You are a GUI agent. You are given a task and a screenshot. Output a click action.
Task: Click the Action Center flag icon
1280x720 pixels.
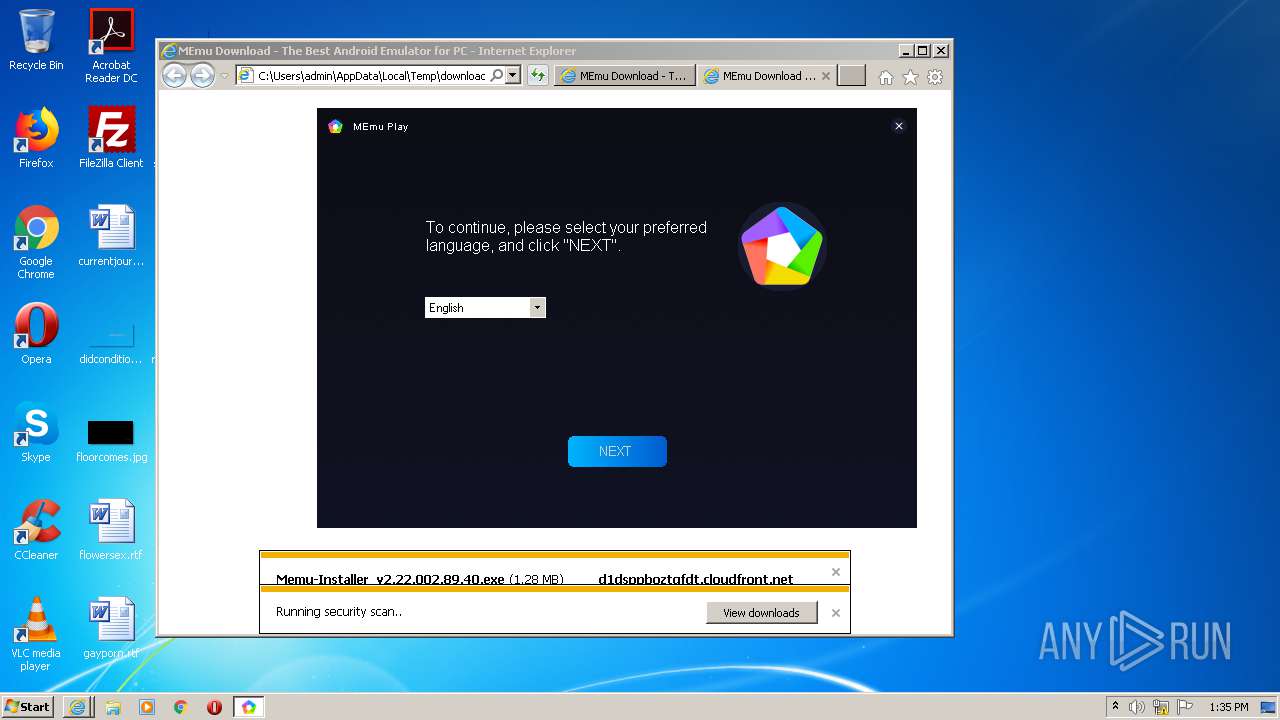click(1185, 707)
